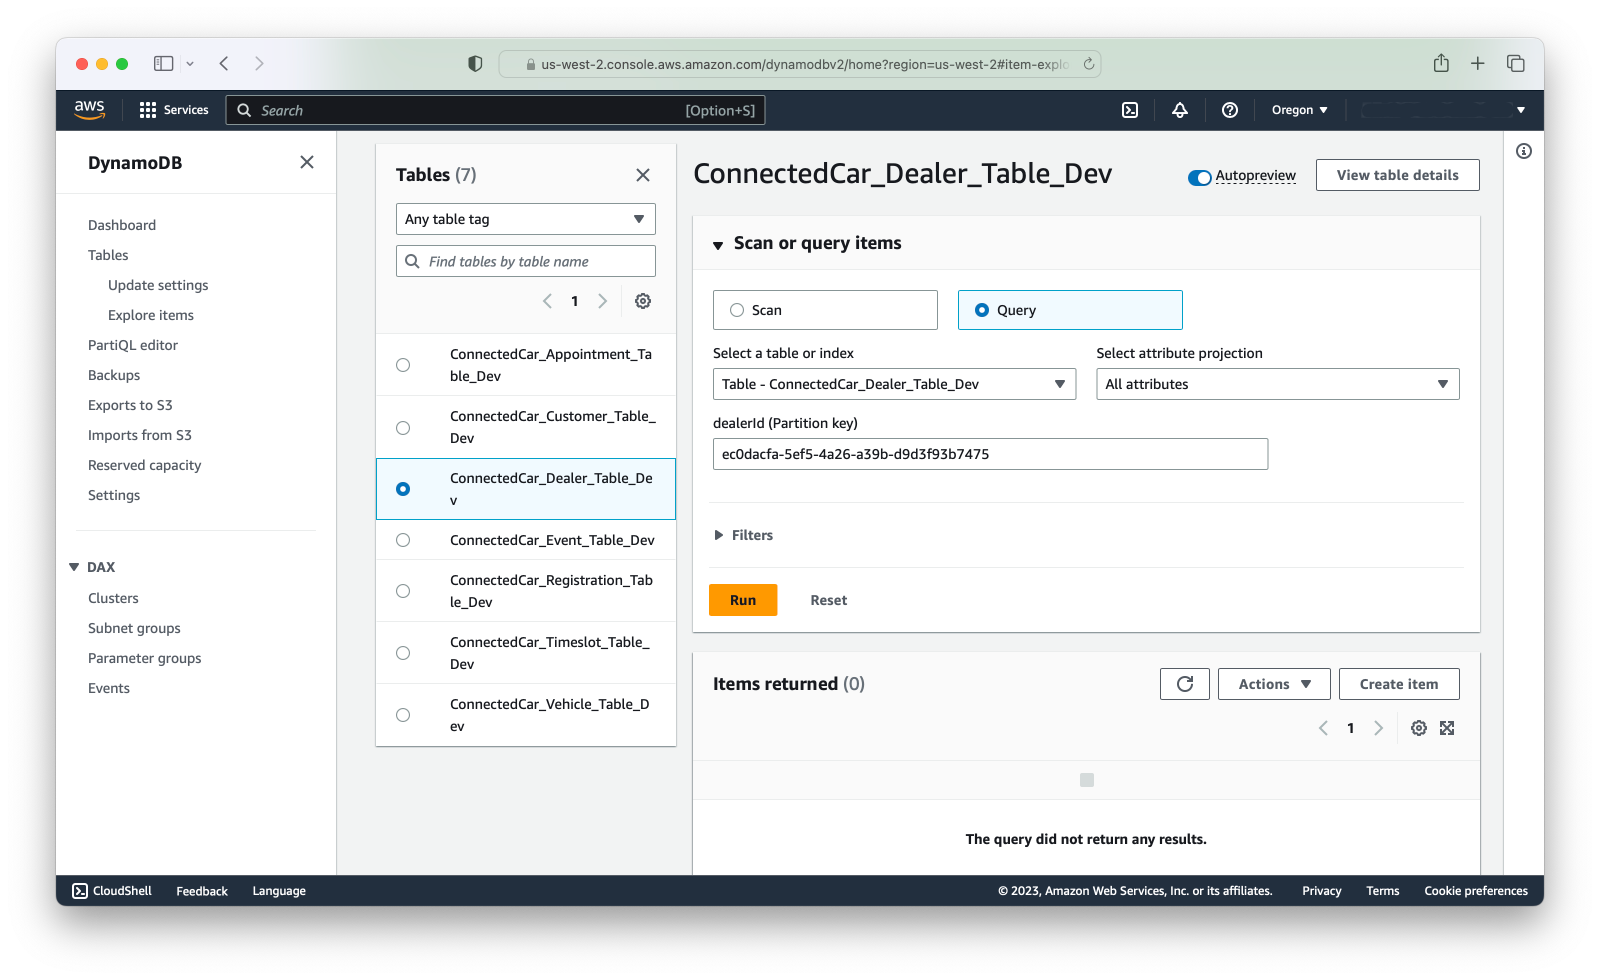
Task: Select ConnectedCar_Timeslot_Table_Dev radio button
Action: click(x=403, y=653)
